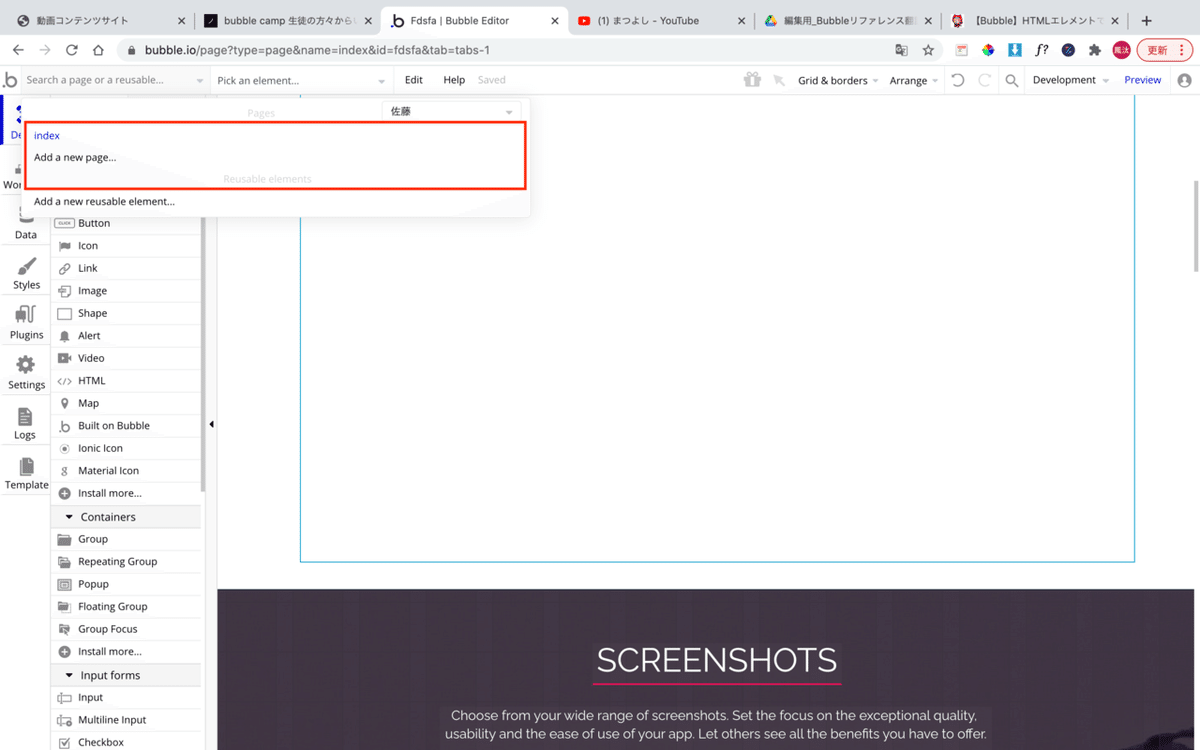
Task: Choose the Icon element with the flag
Action: coord(126,246)
